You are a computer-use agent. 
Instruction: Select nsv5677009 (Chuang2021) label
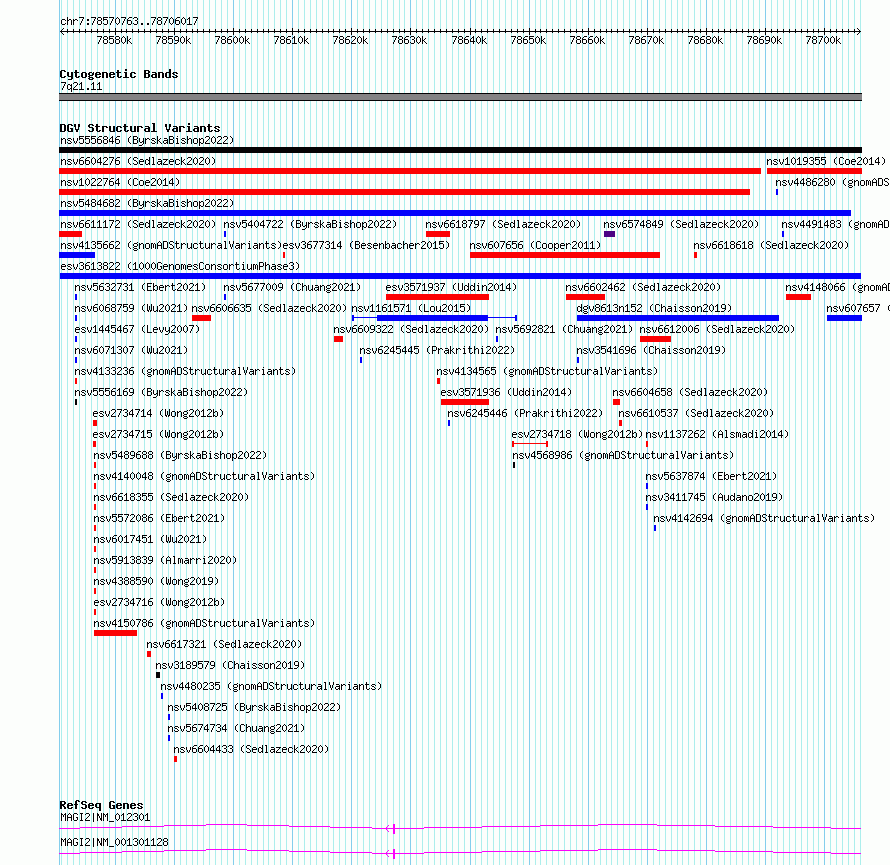292,287
